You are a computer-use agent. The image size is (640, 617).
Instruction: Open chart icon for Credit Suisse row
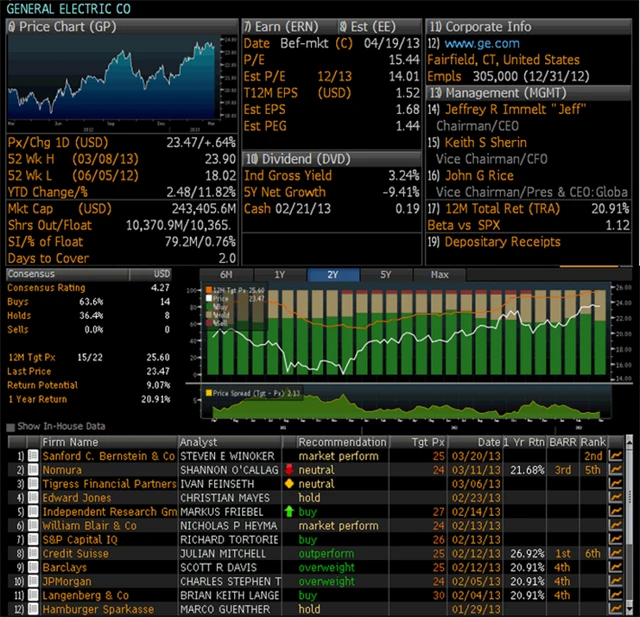point(616,553)
